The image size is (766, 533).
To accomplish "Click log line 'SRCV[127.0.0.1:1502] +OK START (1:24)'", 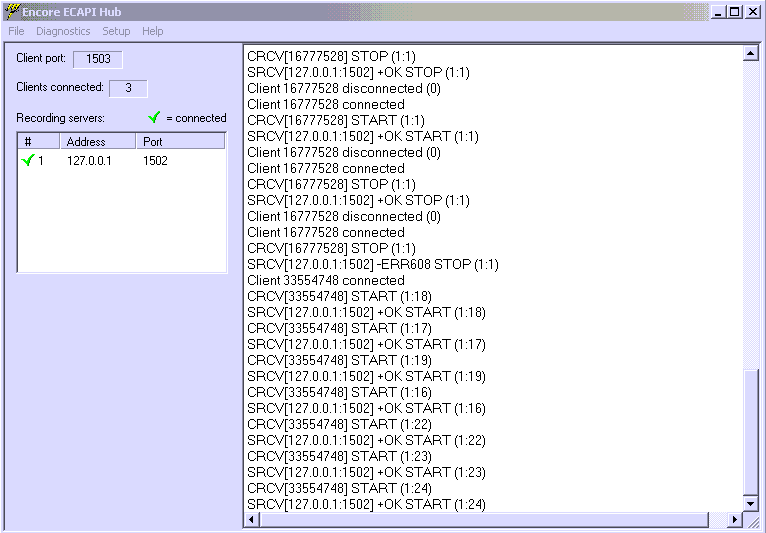I will point(366,504).
